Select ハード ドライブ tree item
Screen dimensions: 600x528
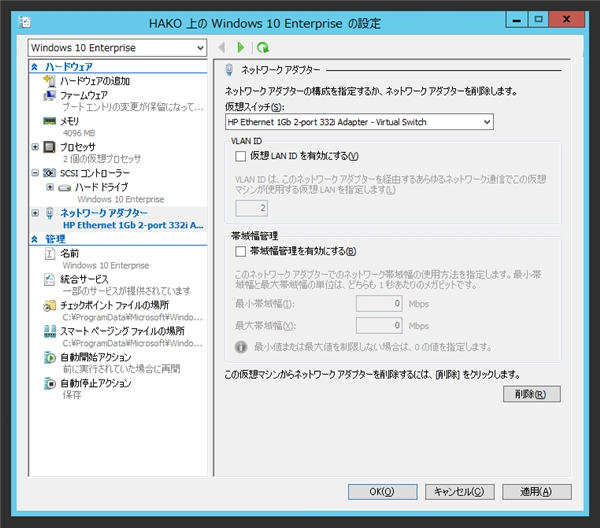pos(101,187)
